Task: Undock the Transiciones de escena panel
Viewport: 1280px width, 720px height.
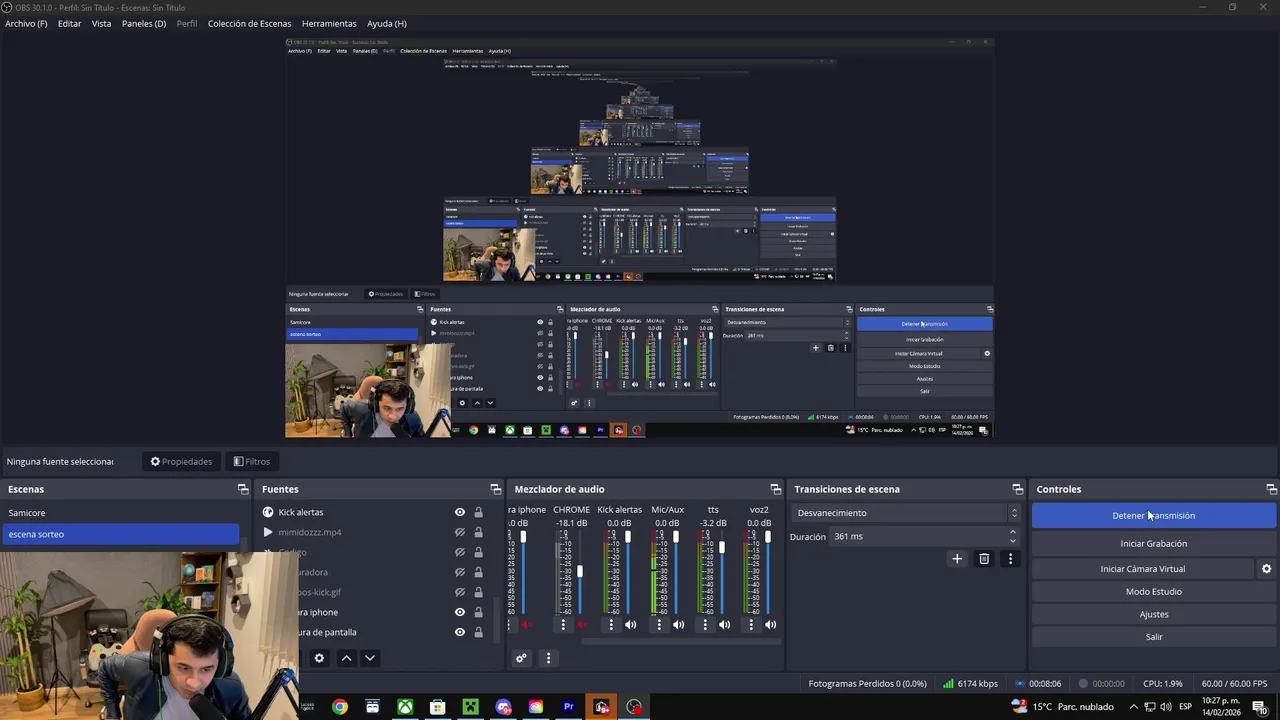Action: tap(1017, 489)
